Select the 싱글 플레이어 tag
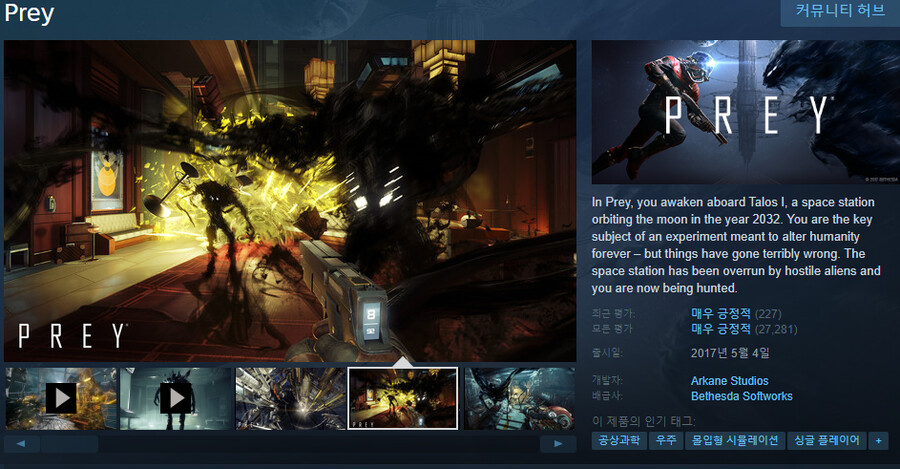This screenshot has width=900, height=469. (x=829, y=440)
